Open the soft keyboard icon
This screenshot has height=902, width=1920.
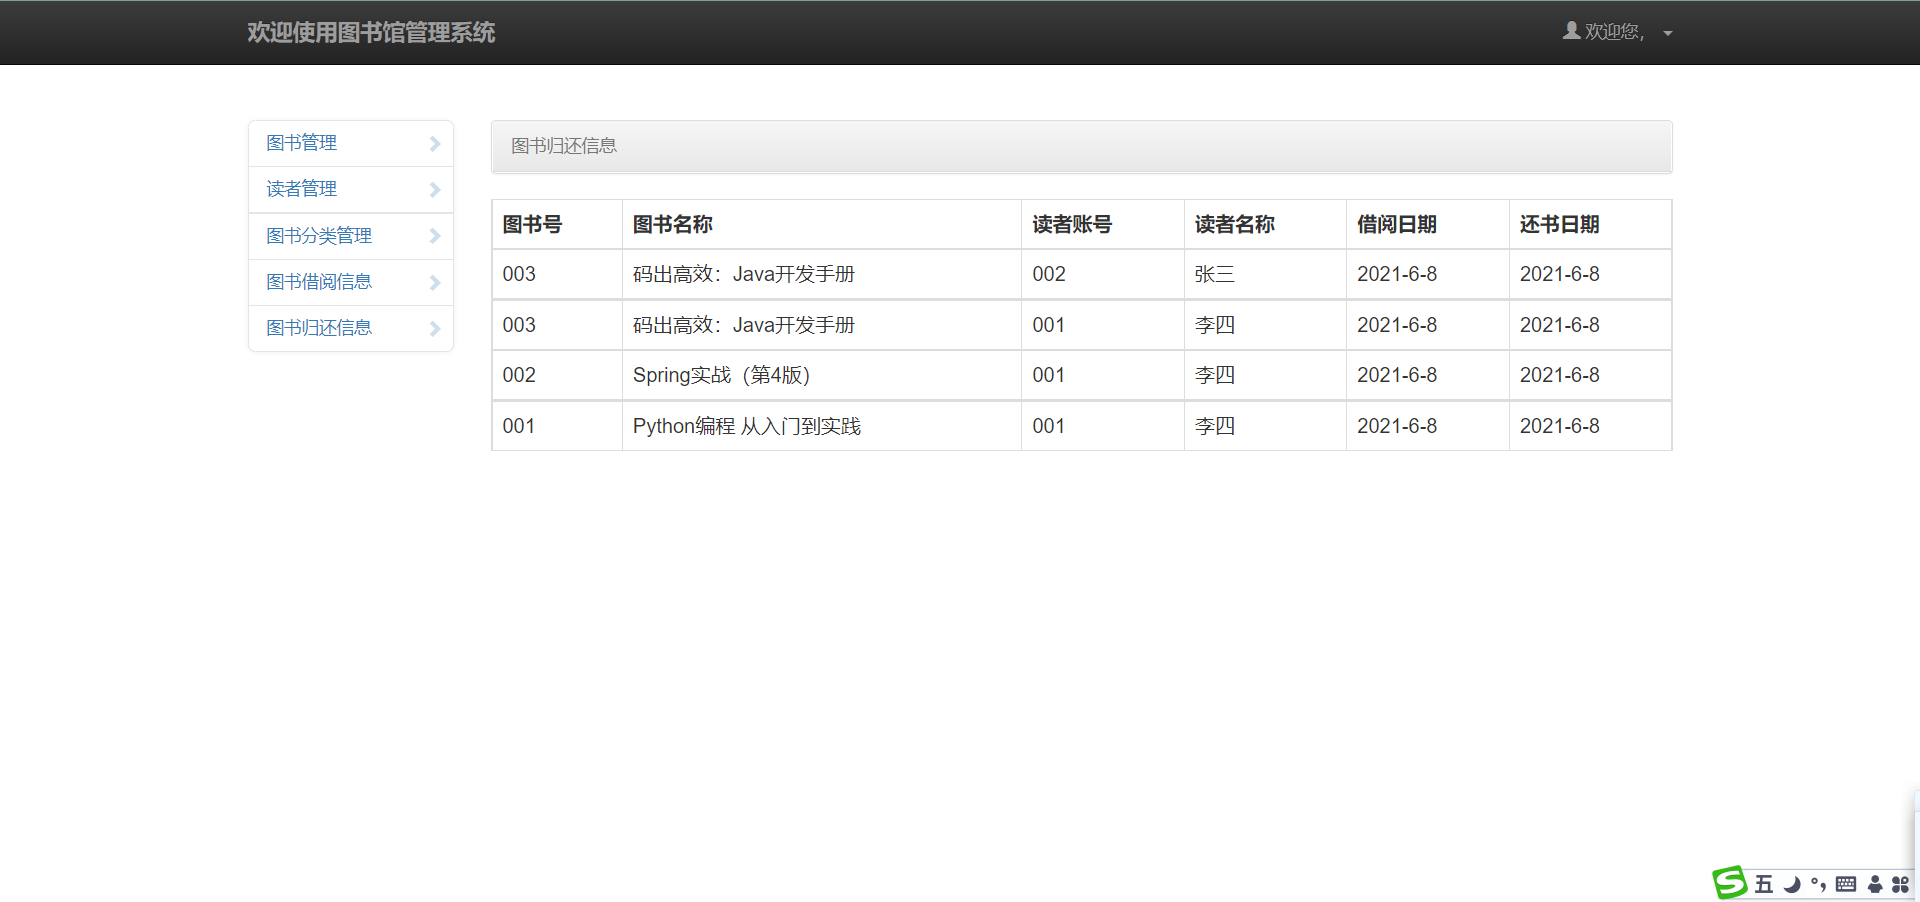pos(1846,884)
